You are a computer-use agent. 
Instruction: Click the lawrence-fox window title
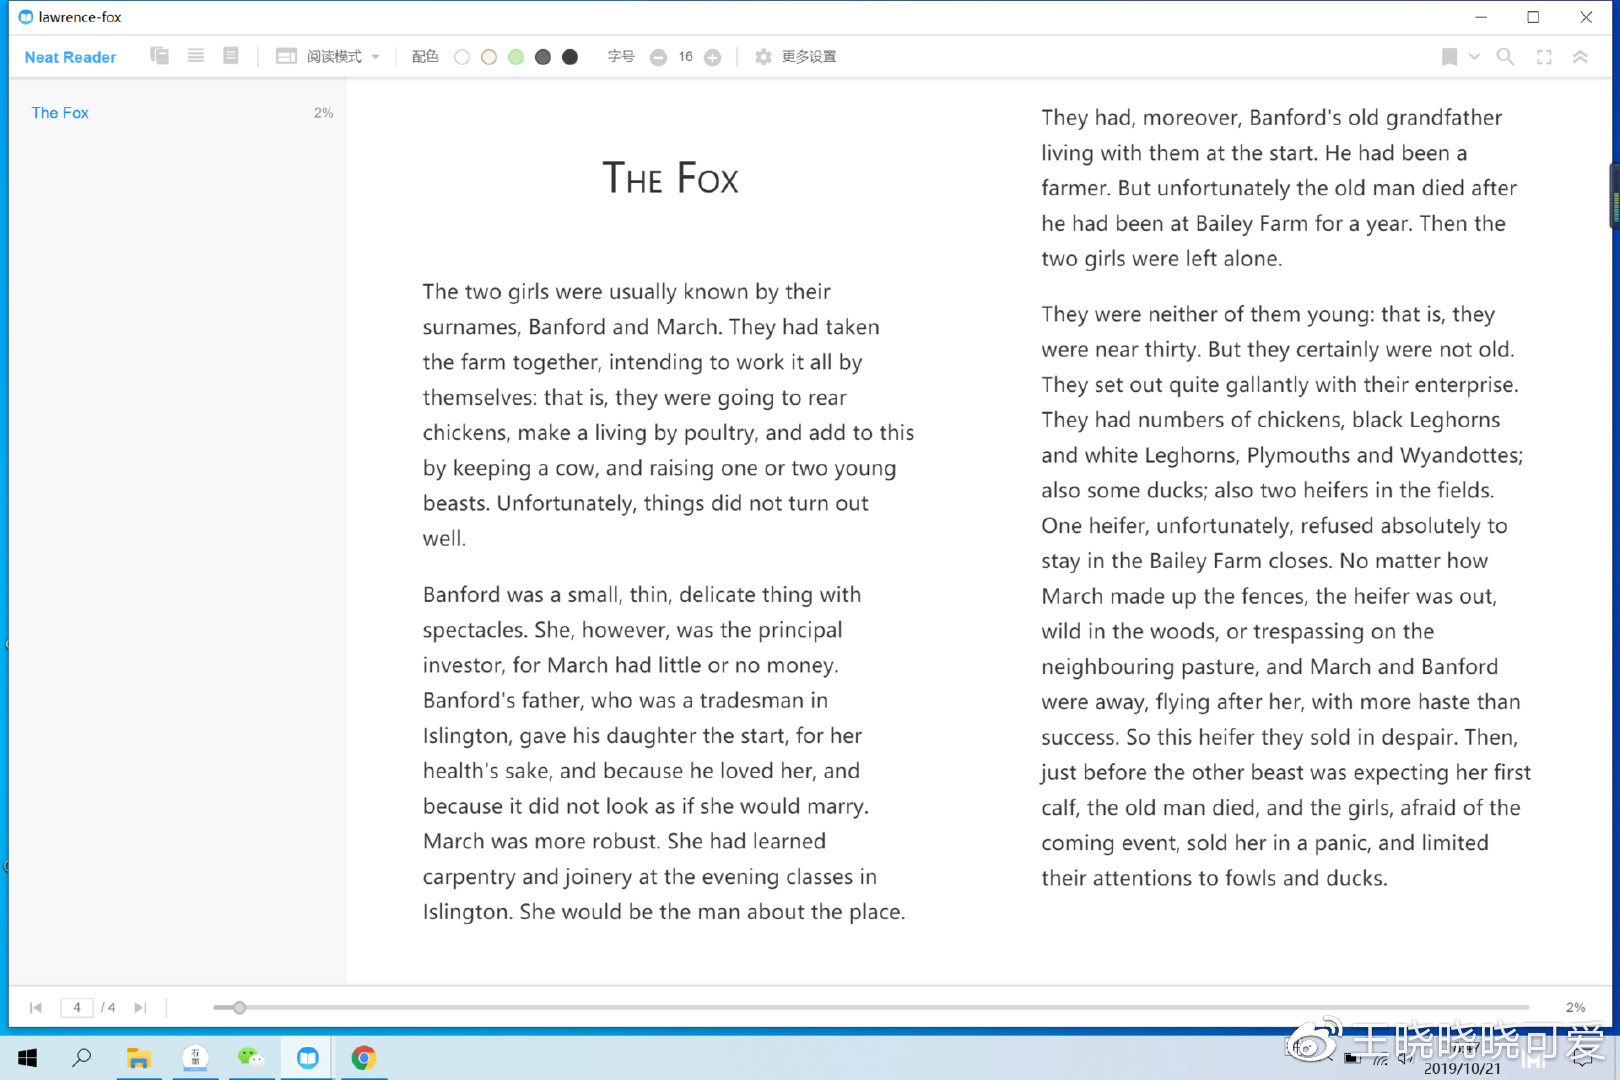pyautogui.click(x=80, y=17)
